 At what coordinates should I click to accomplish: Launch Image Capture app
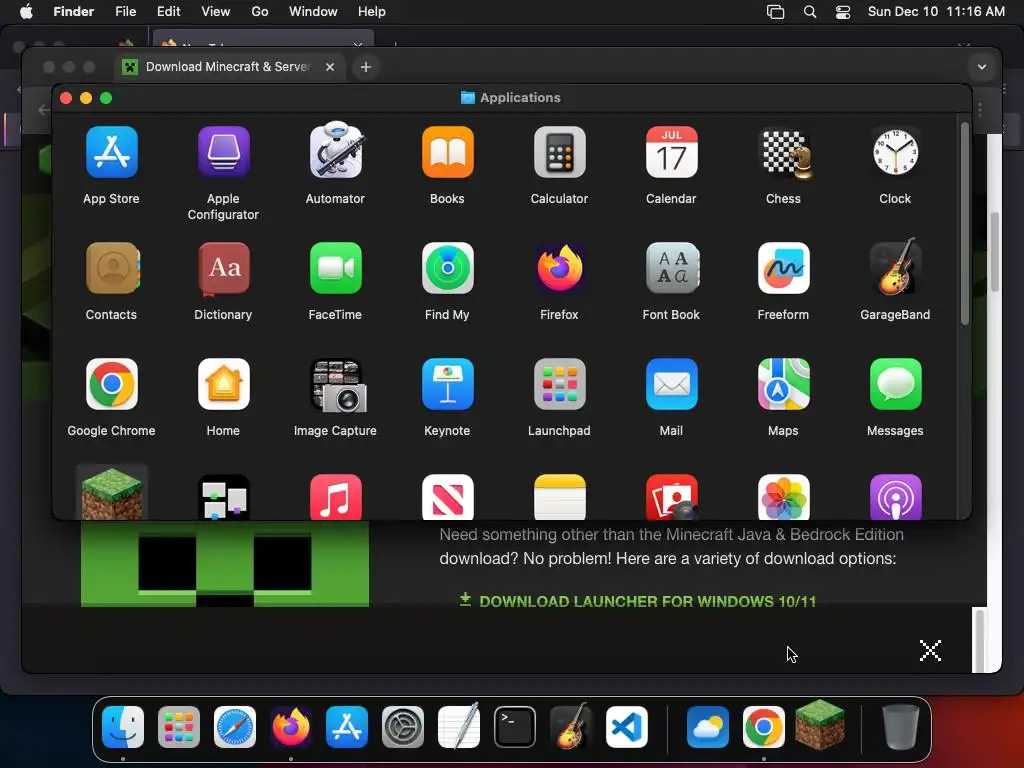pos(338,385)
